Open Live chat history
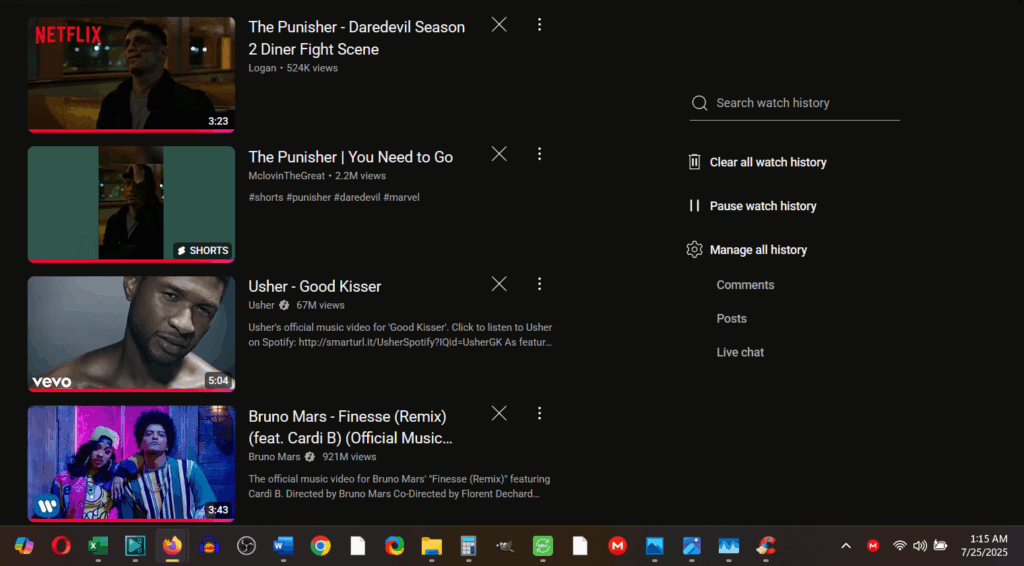1024x566 pixels. (x=740, y=352)
